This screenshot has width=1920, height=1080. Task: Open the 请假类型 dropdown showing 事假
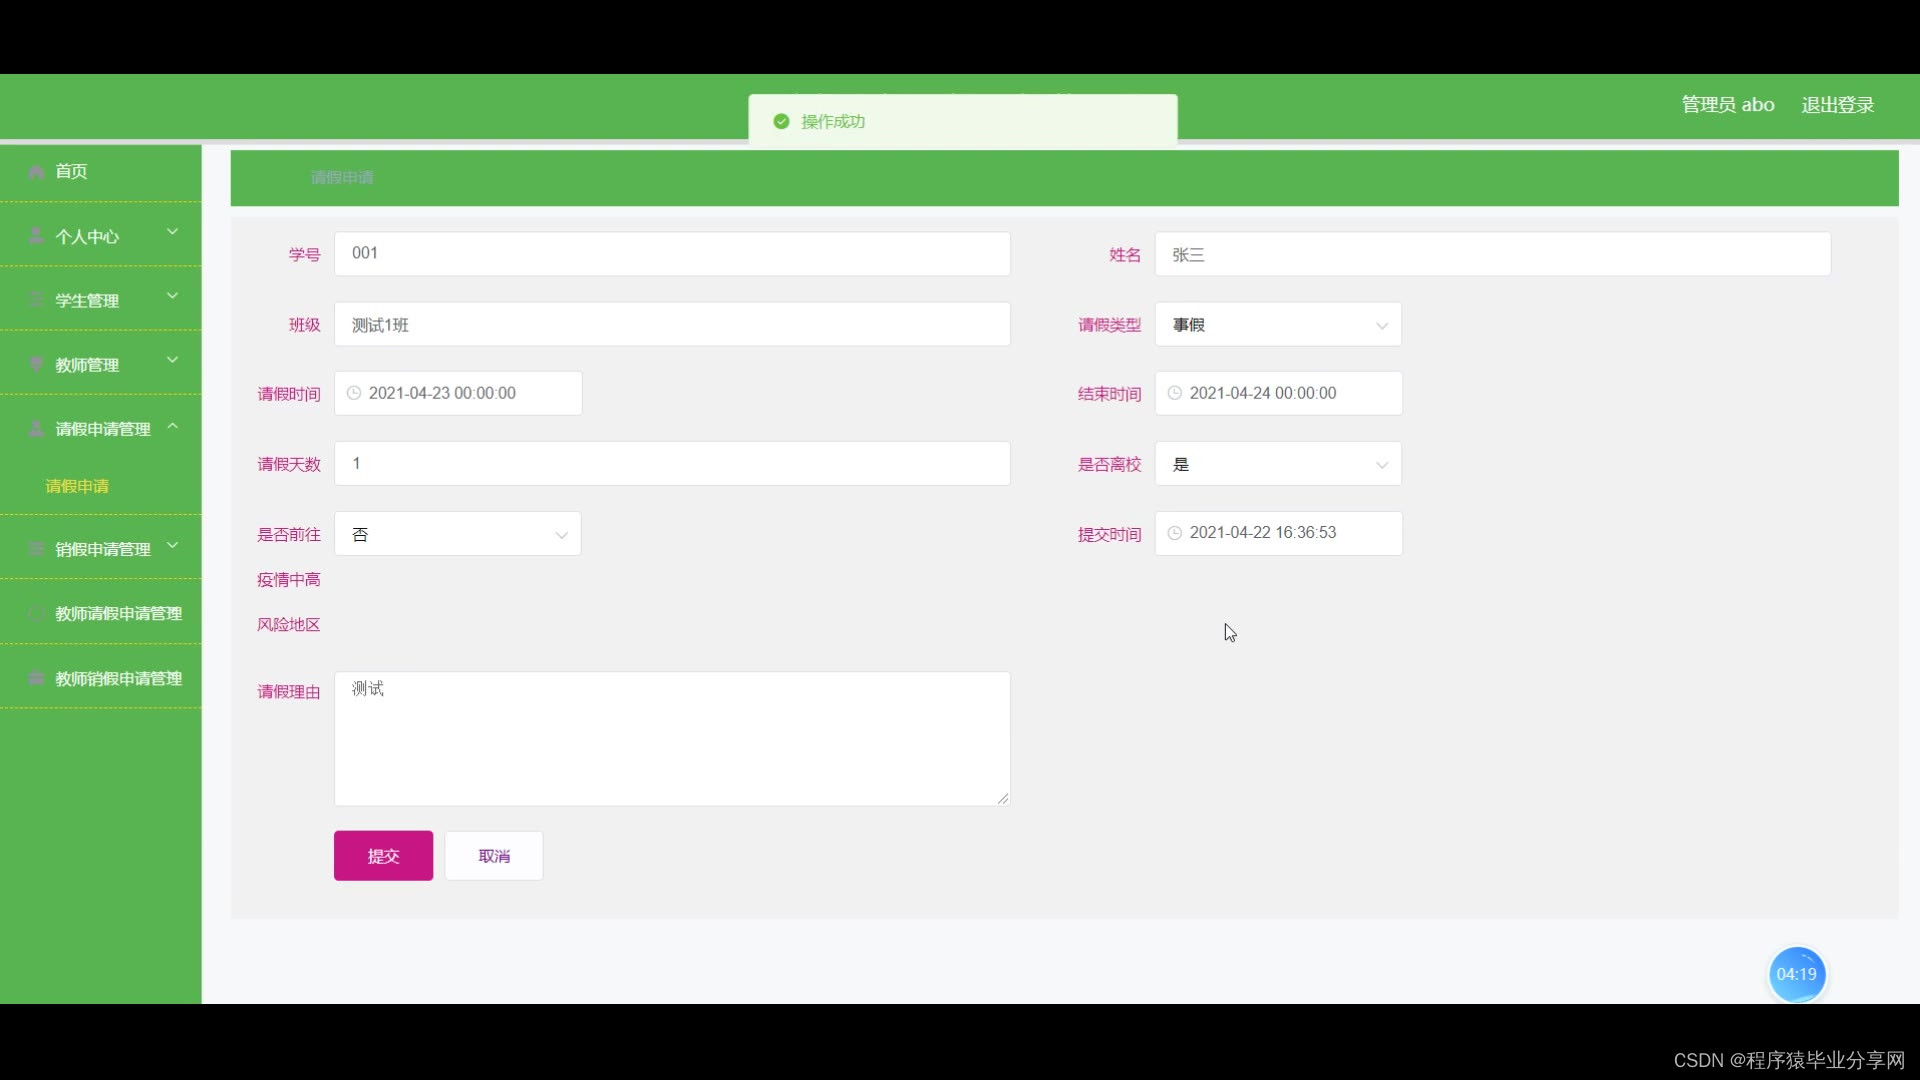click(x=1278, y=324)
